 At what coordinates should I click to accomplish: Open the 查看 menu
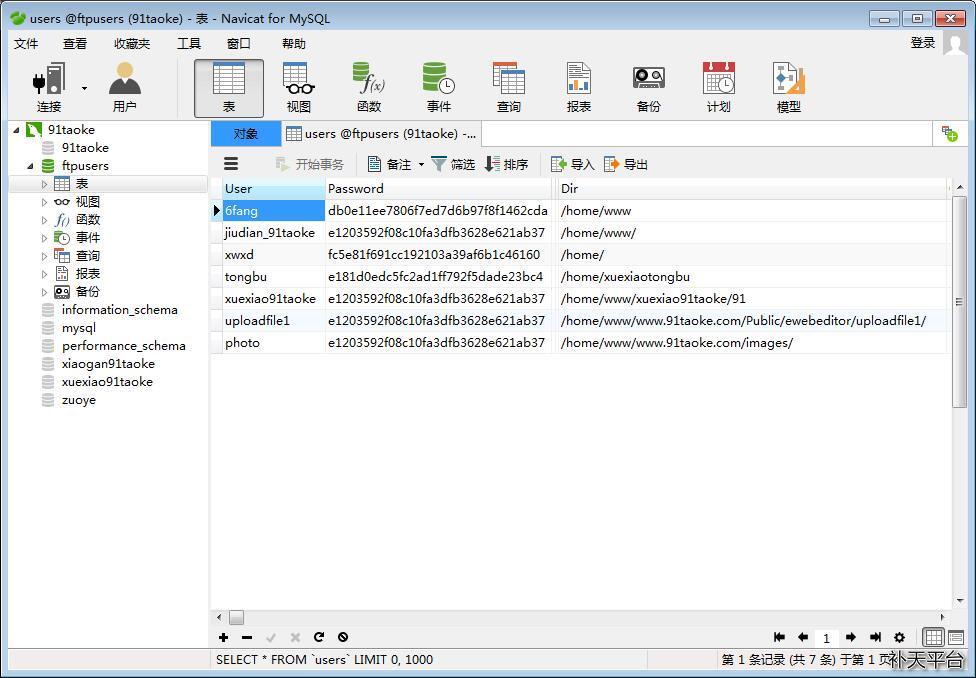(75, 44)
